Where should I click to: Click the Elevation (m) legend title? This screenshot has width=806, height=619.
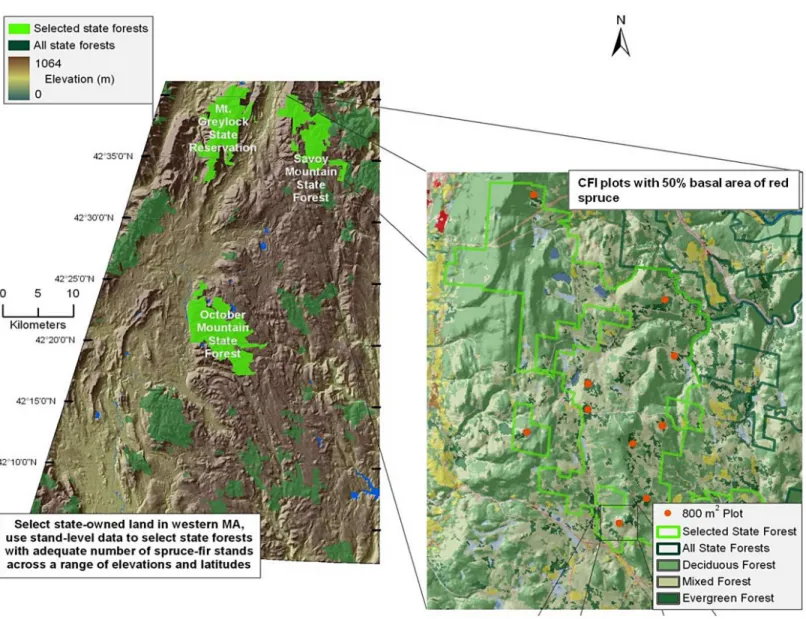pos(80,79)
